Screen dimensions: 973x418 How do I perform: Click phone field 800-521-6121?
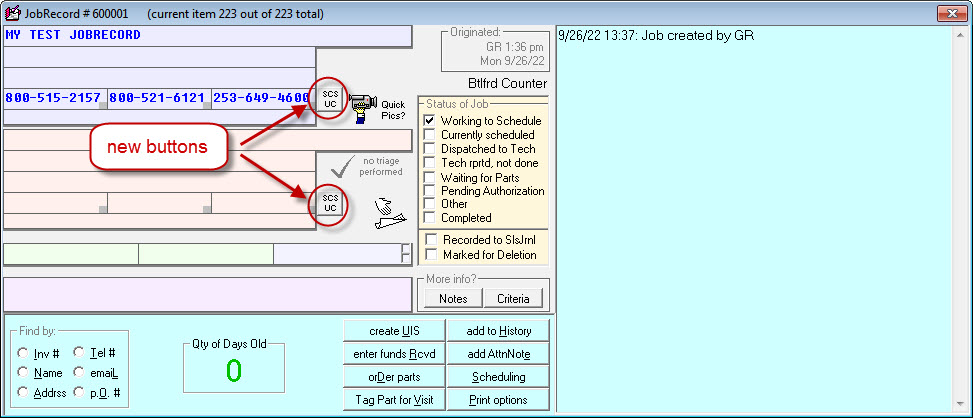coord(159,99)
